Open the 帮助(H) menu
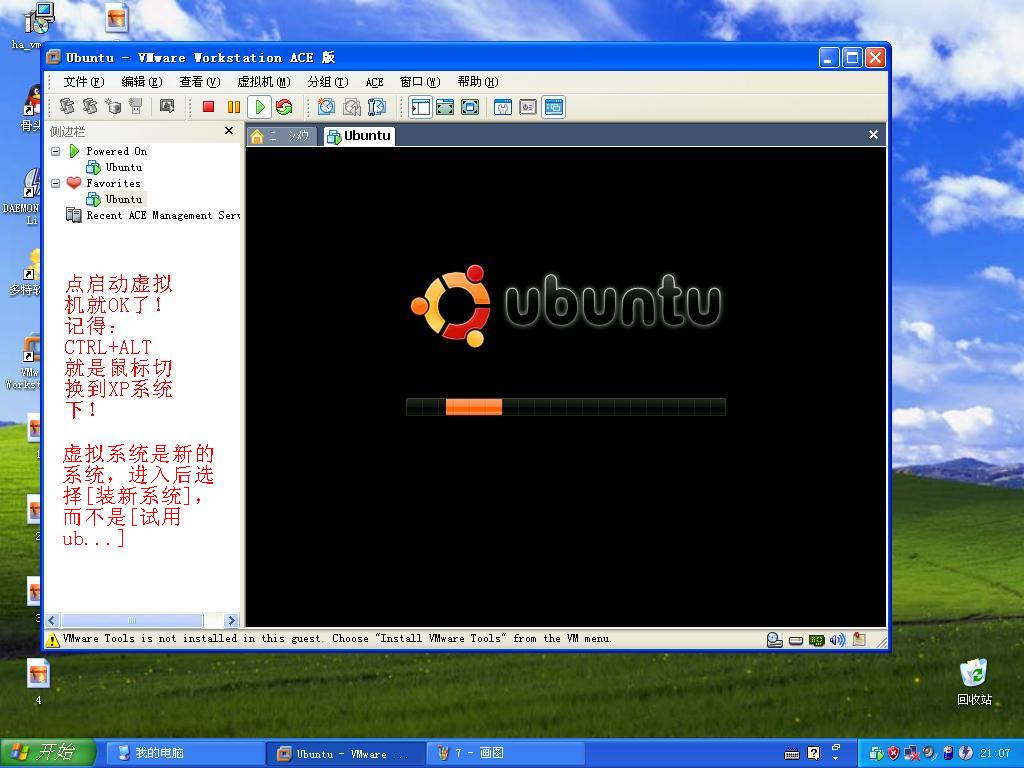Image resolution: width=1024 pixels, height=768 pixels. [x=477, y=82]
